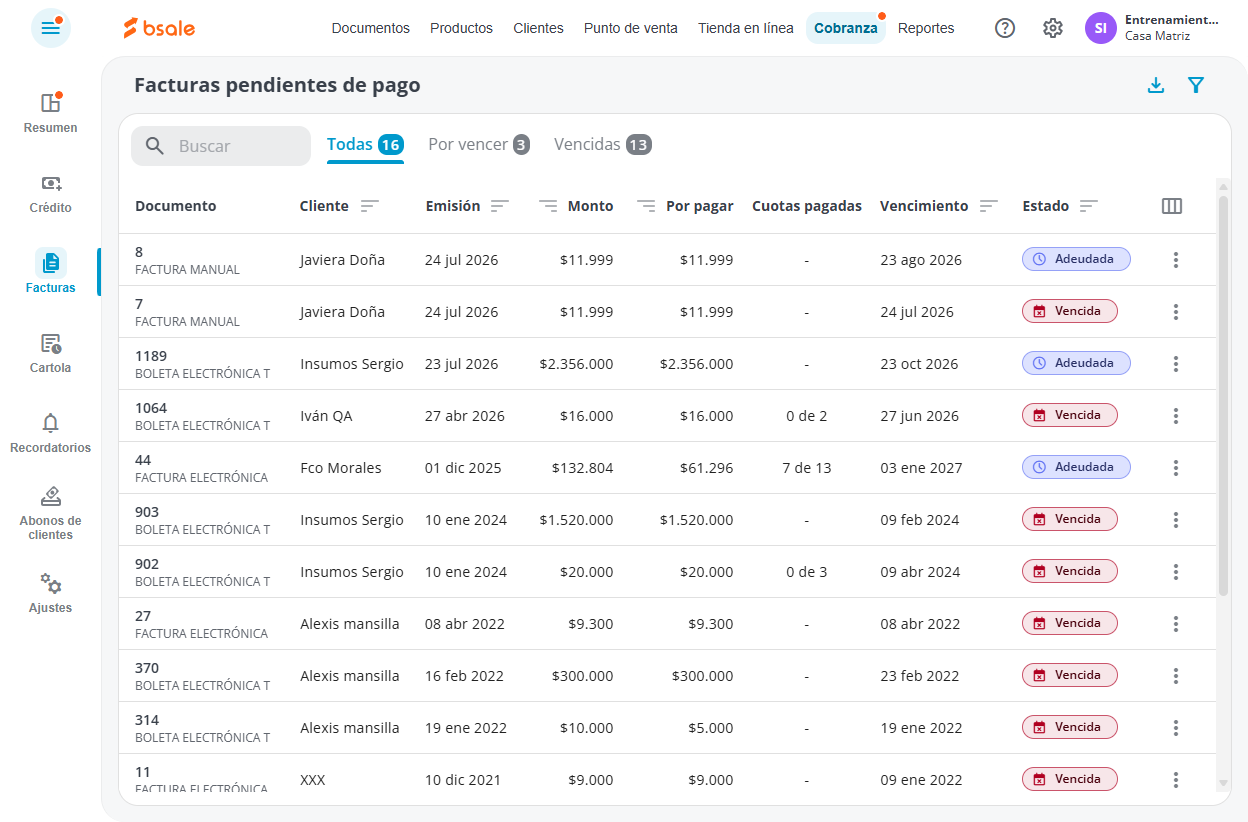
Task: Click Vencida status badge for document 903
Action: click(x=1069, y=519)
